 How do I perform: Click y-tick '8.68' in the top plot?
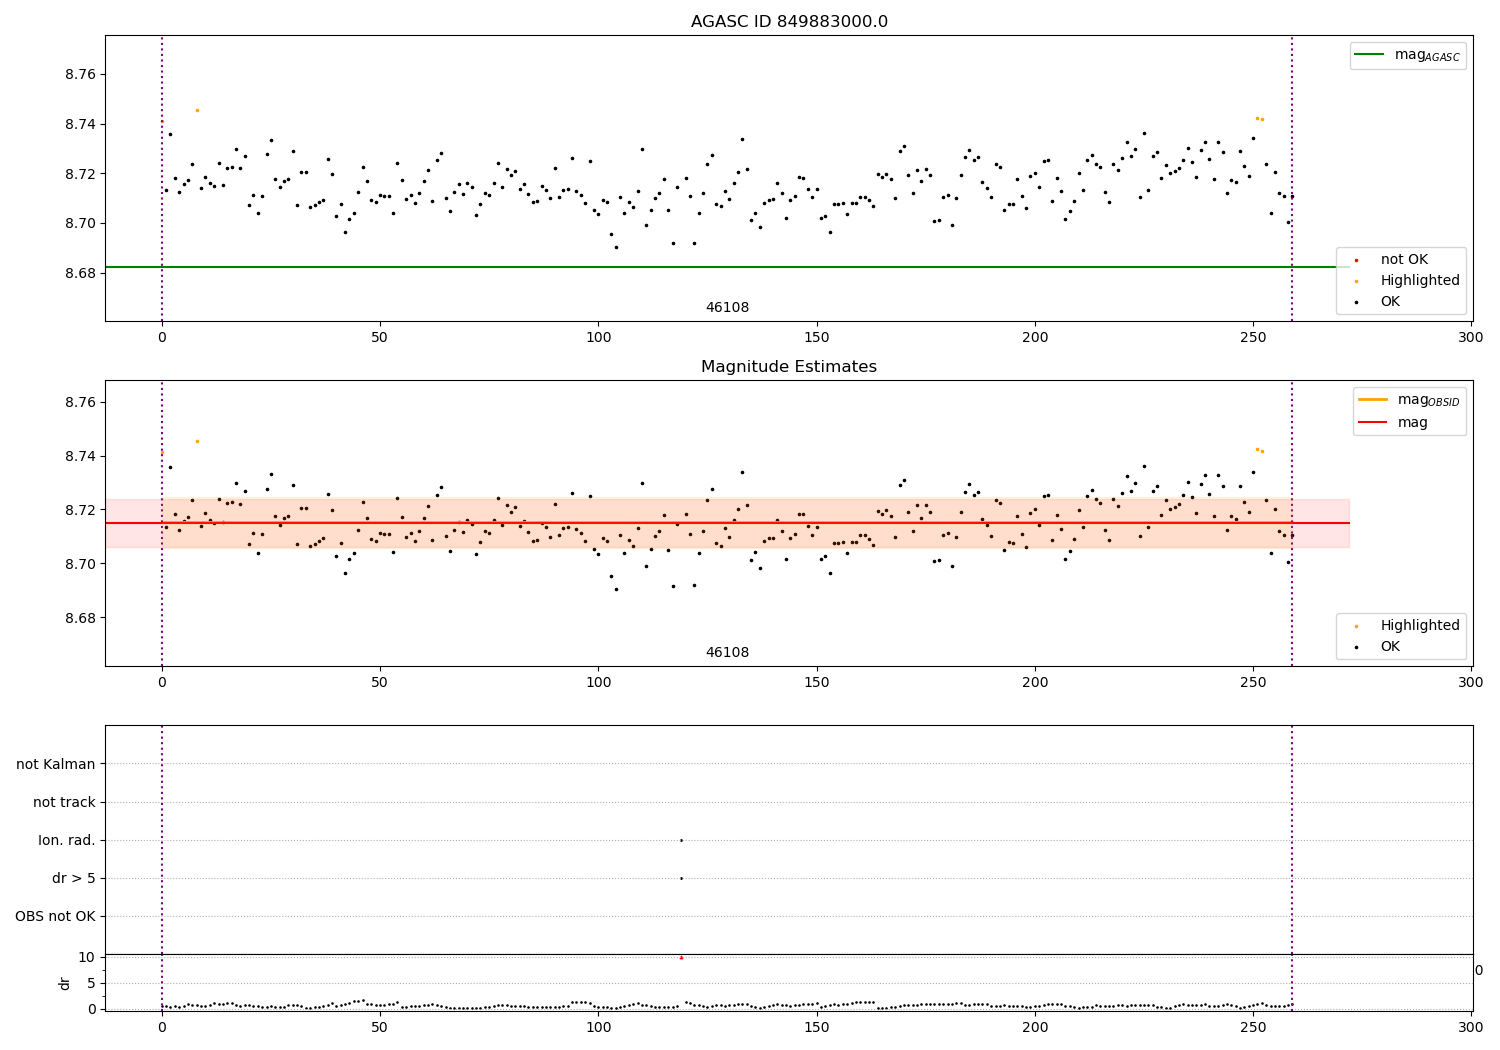coord(79,273)
